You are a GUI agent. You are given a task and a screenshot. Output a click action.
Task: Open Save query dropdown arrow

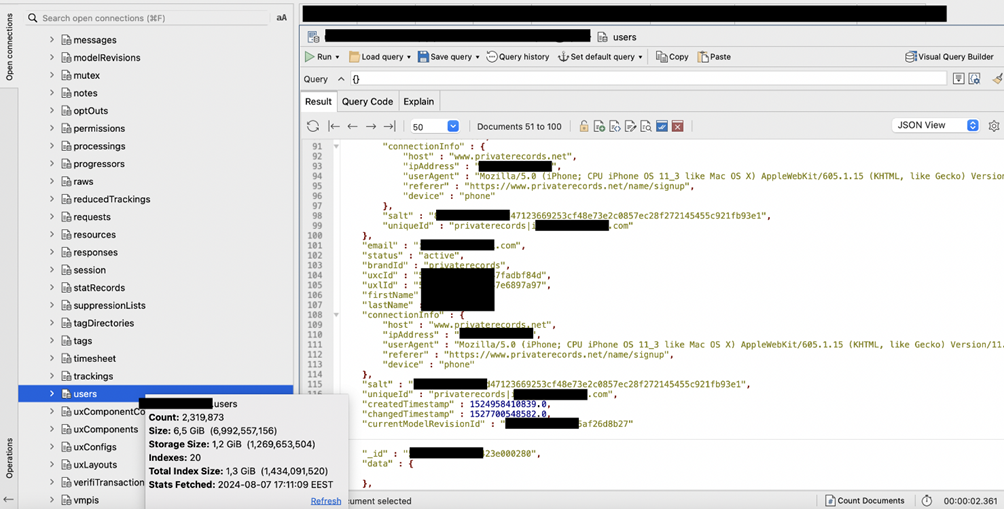pos(477,57)
